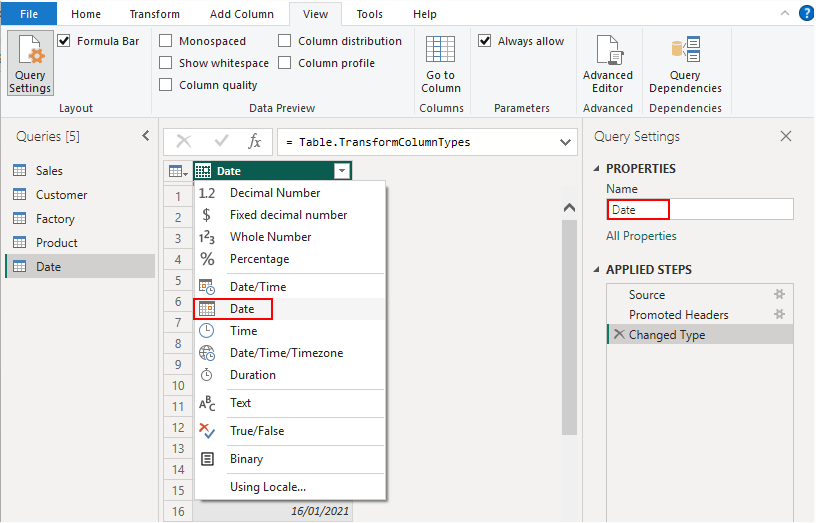
Task: Delete the Changed Type step
Action: click(619, 334)
